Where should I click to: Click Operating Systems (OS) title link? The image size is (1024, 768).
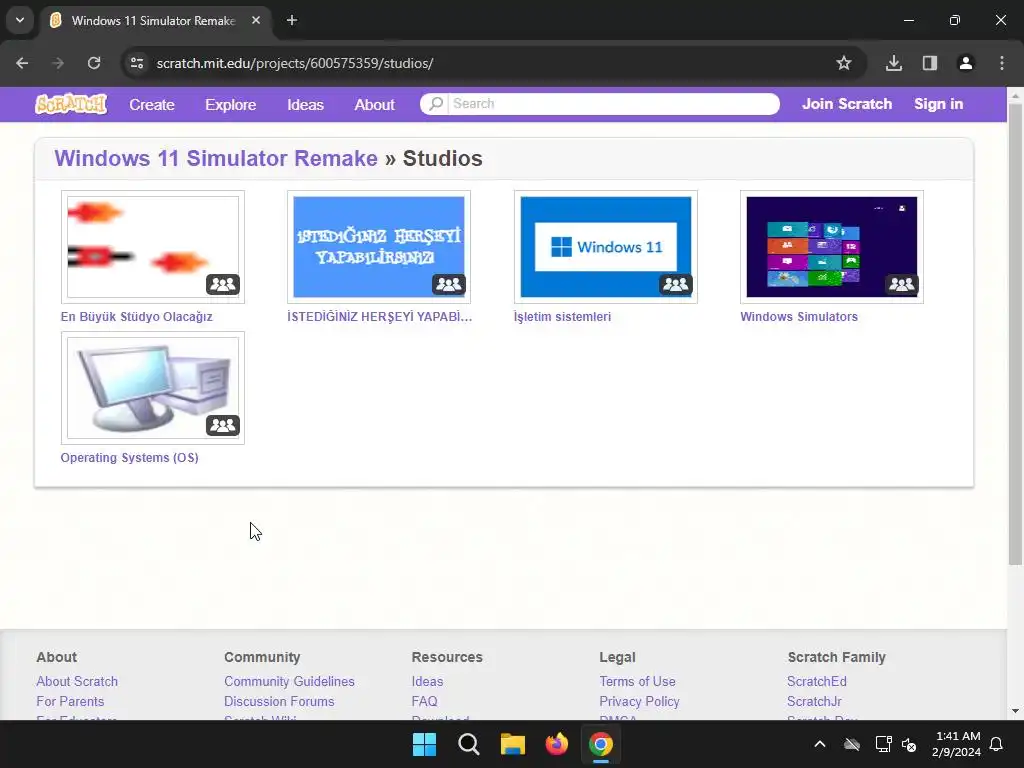(x=129, y=458)
